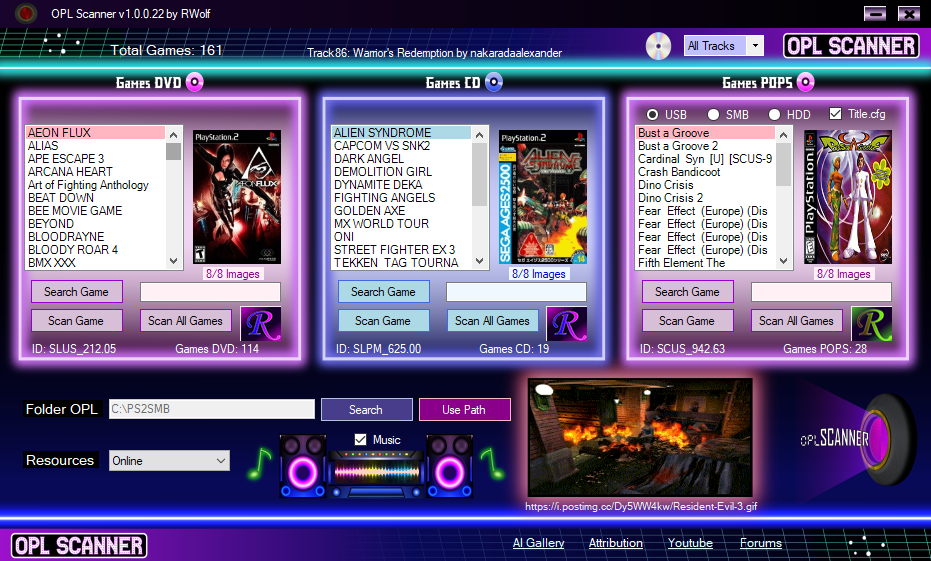
Task: Click the green R icon in Games POPS panel
Action: coord(872,324)
